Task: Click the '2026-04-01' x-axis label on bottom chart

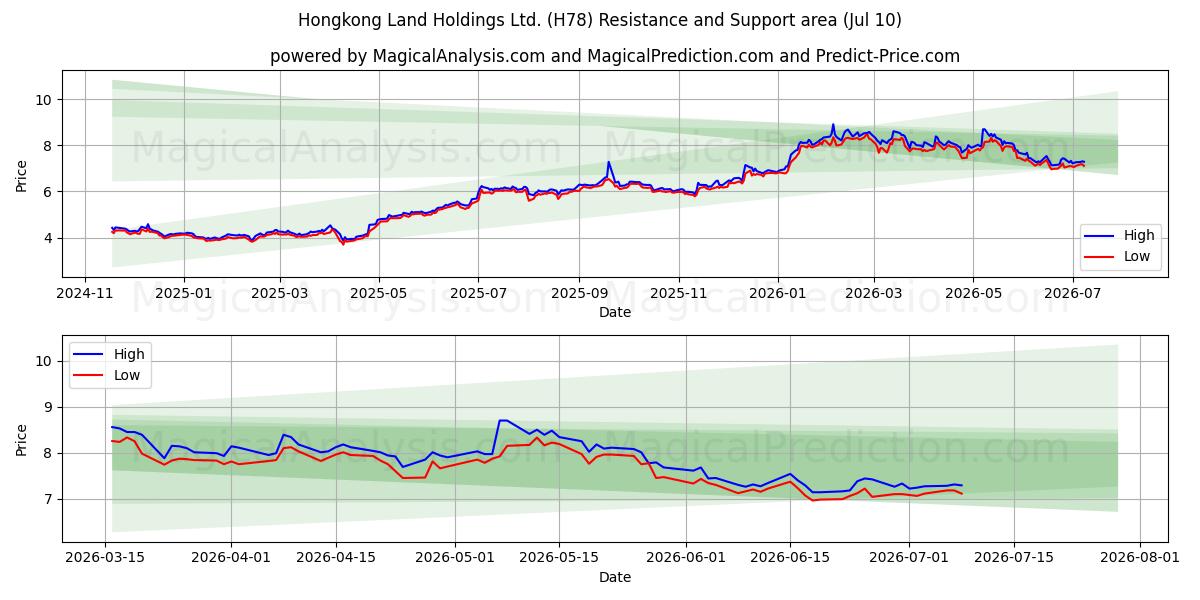Action: coord(231,560)
